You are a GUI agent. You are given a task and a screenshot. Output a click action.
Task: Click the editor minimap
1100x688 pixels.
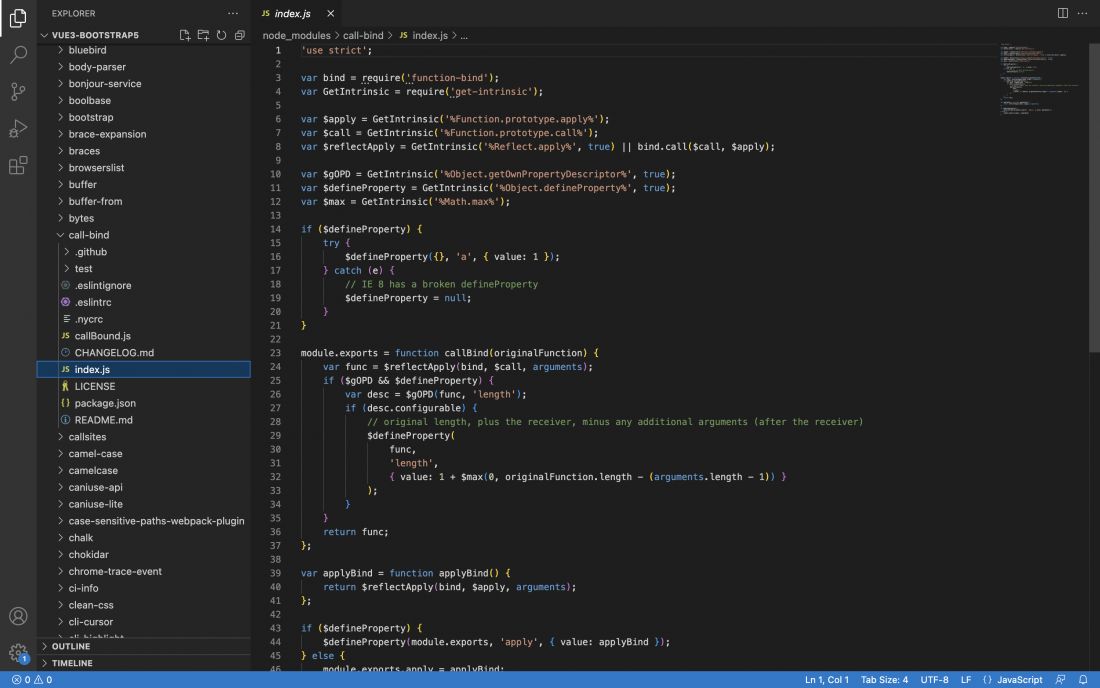coord(1043,77)
